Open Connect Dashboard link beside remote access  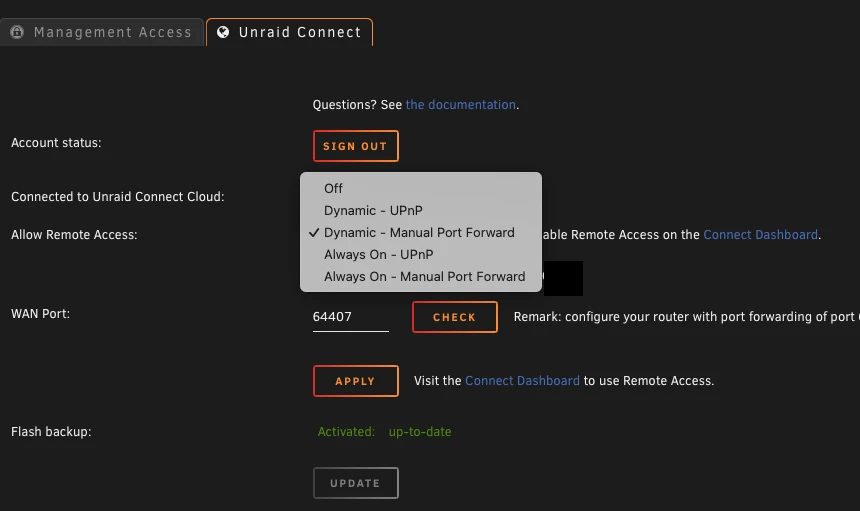pyautogui.click(x=760, y=235)
